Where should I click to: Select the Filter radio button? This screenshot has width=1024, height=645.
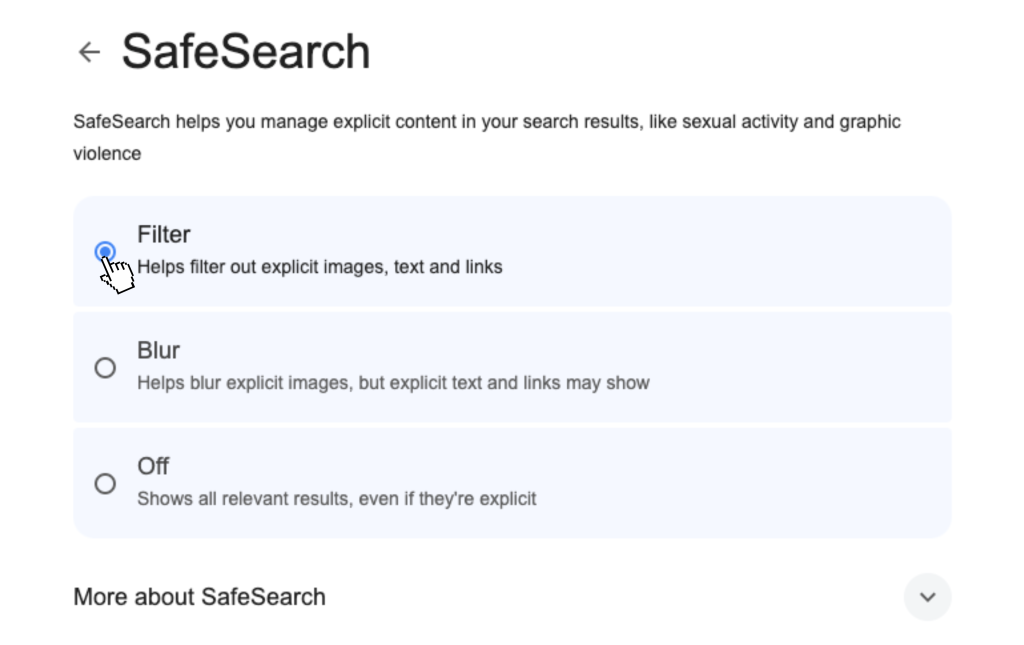pos(105,251)
